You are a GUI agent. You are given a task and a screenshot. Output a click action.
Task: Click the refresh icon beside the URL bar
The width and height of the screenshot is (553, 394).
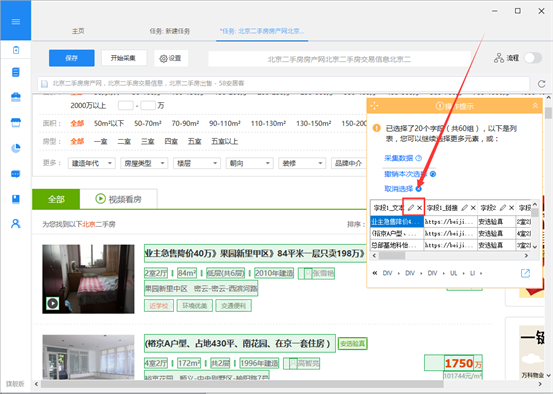point(541,84)
